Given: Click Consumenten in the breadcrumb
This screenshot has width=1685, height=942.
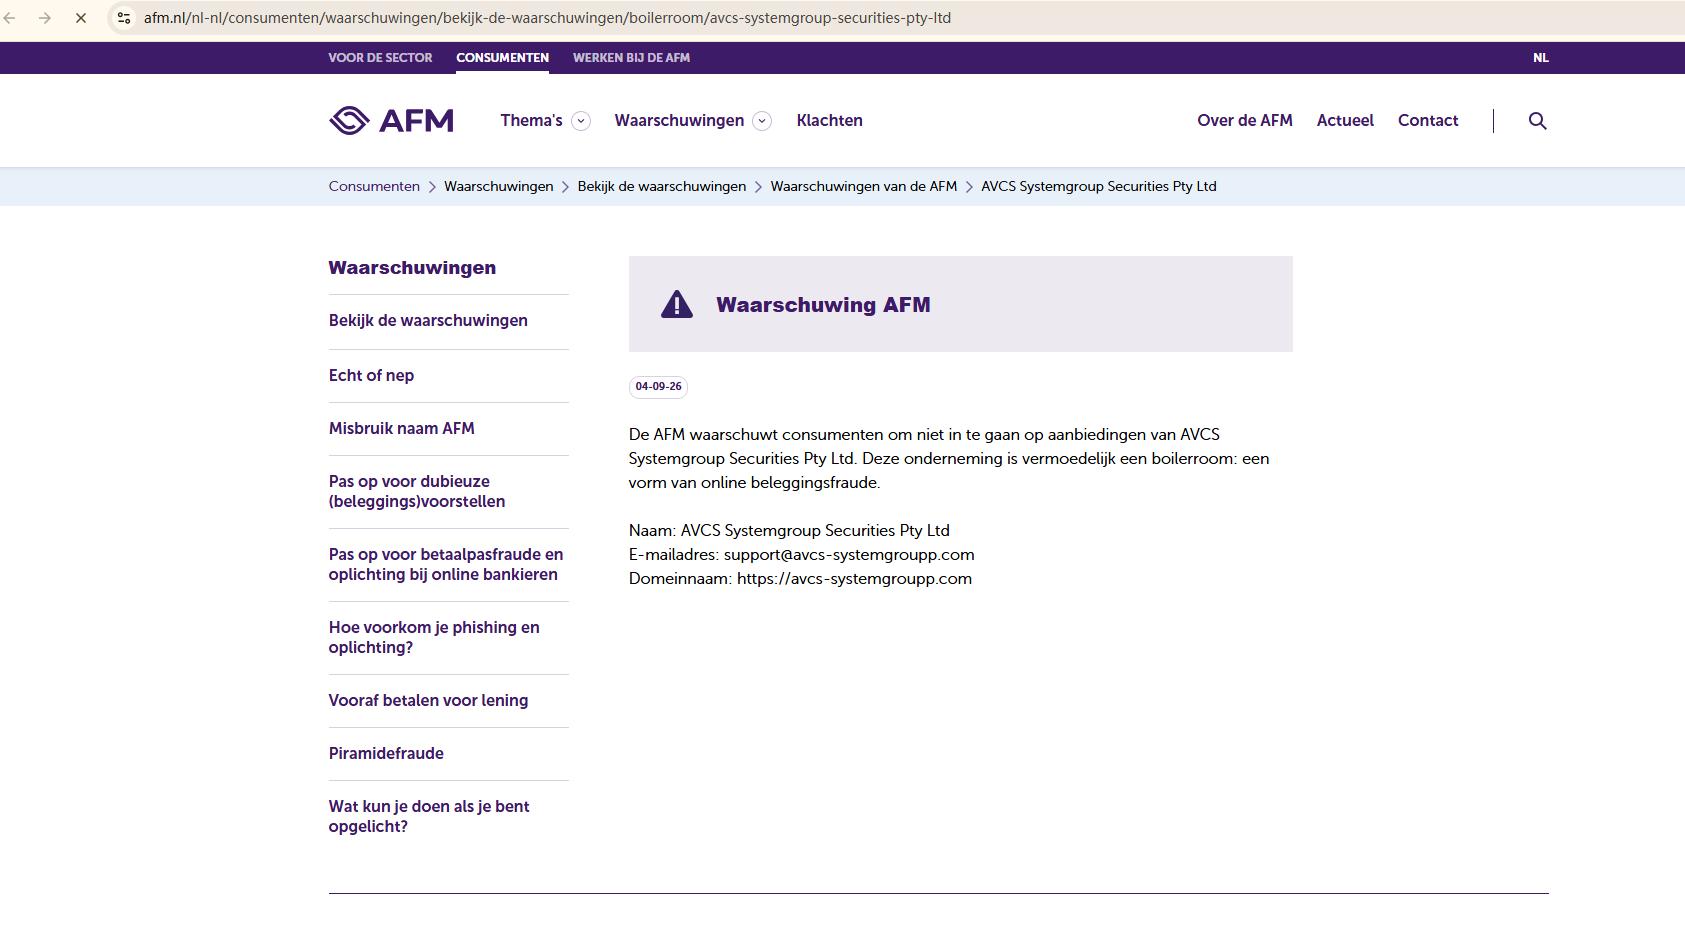Looking at the screenshot, I should click(374, 187).
